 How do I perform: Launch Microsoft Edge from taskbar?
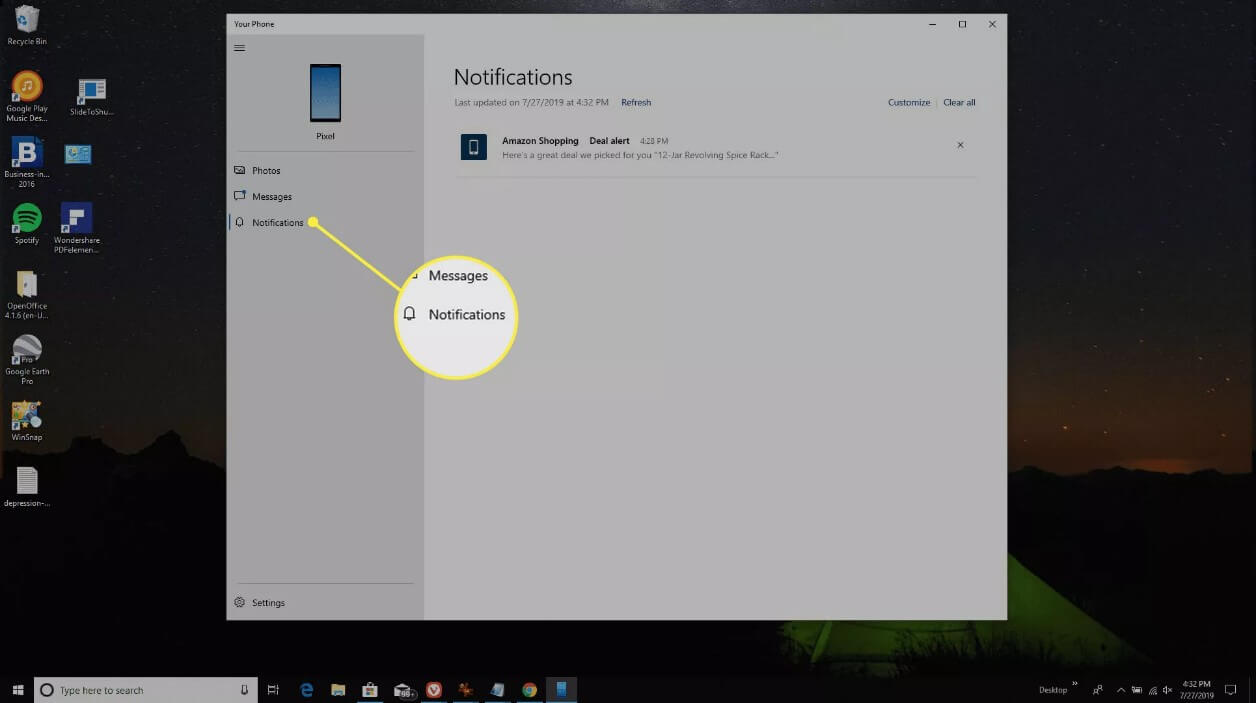tap(307, 690)
